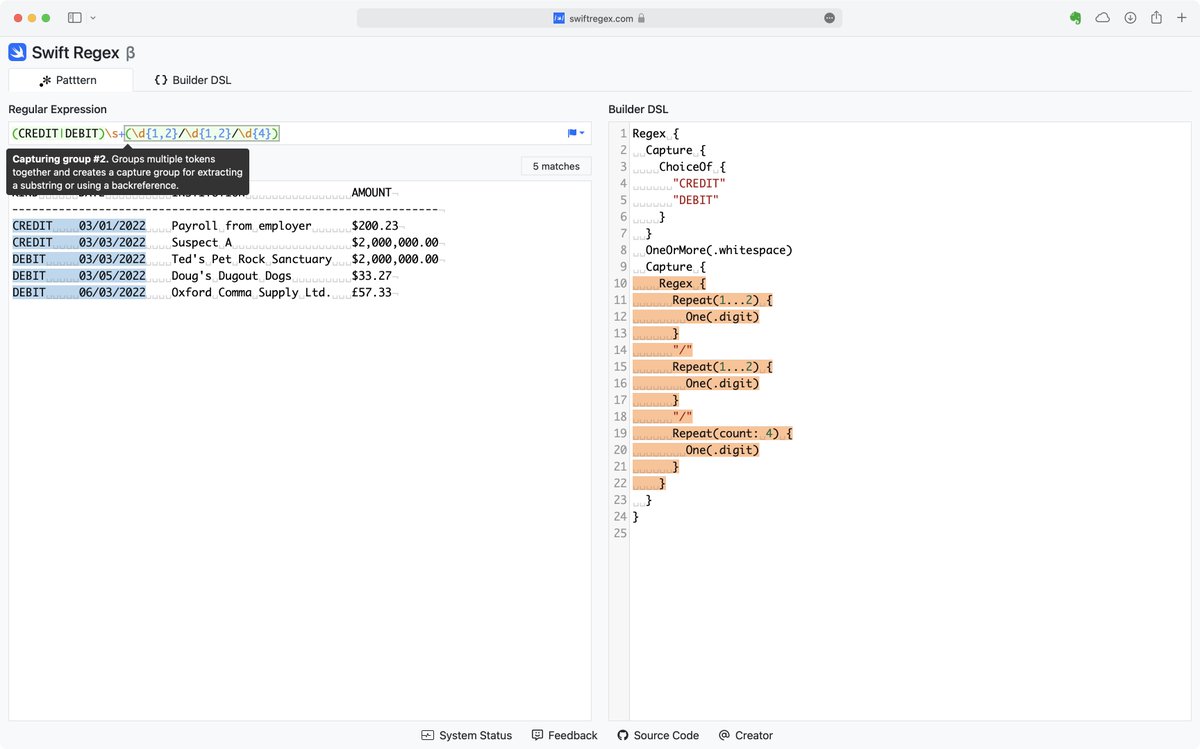This screenshot has height=749, width=1200.
Task: Open regex options via the blue flag icon
Action: coord(570,133)
